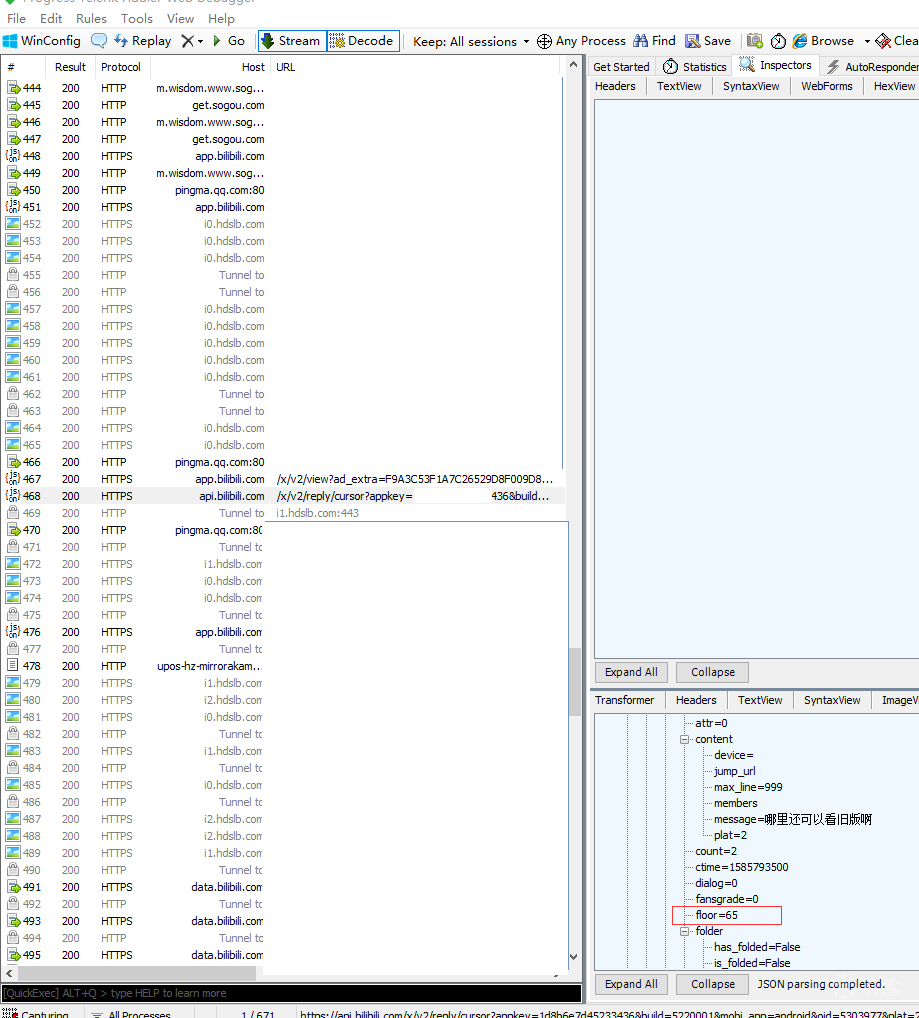Click the Remove sessions X icon
919x1018 pixels.
(188, 41)
